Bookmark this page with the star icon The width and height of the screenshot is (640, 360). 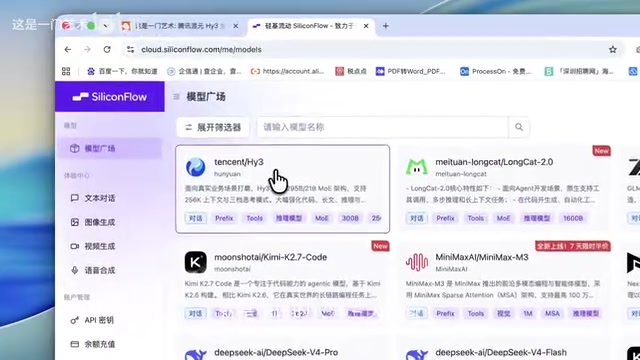[613, 49]
